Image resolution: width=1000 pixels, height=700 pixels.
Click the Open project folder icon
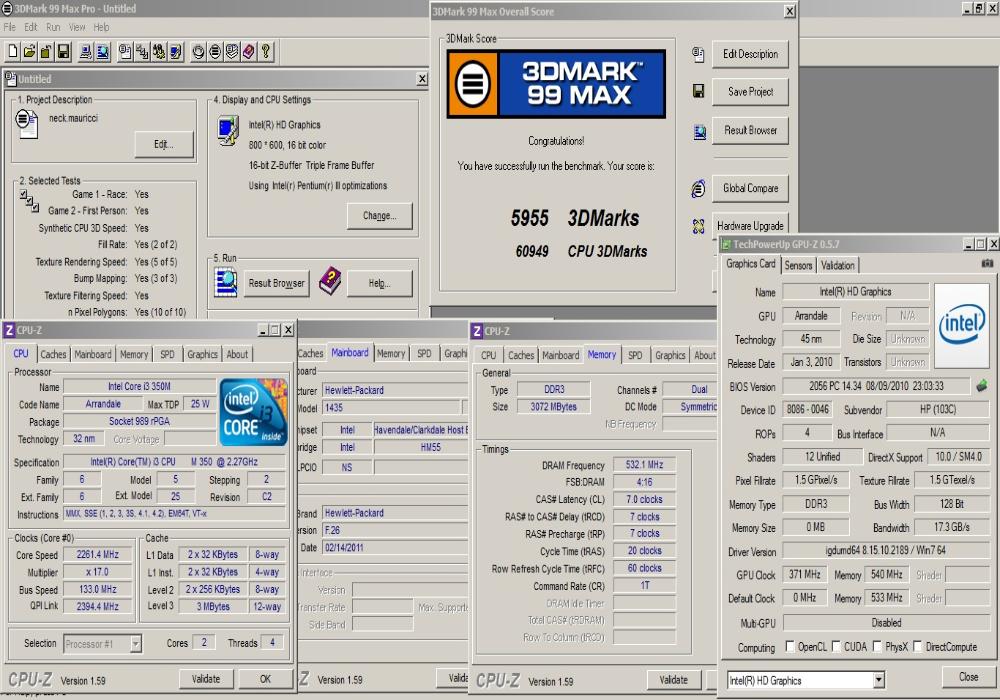click(29, 52)
